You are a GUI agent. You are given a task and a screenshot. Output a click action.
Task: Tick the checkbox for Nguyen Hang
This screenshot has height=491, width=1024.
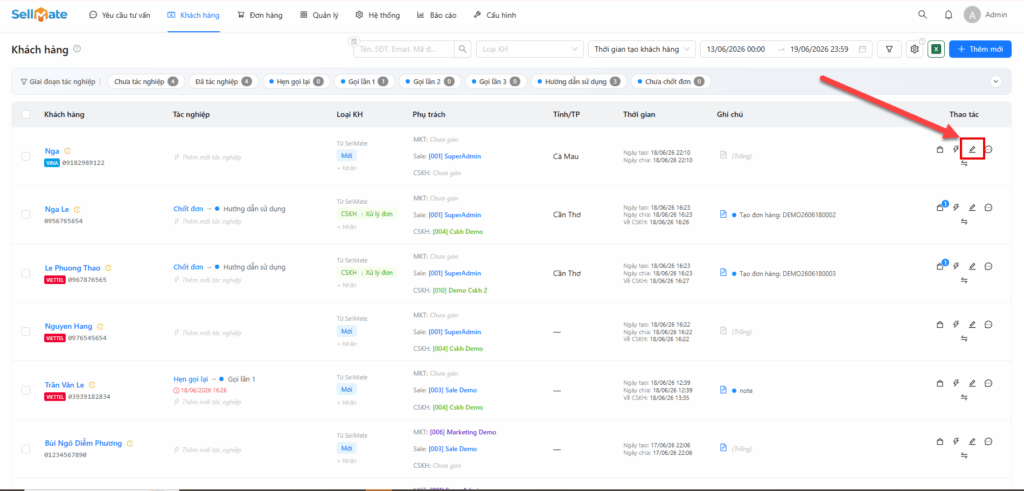[x=26, y=332]
